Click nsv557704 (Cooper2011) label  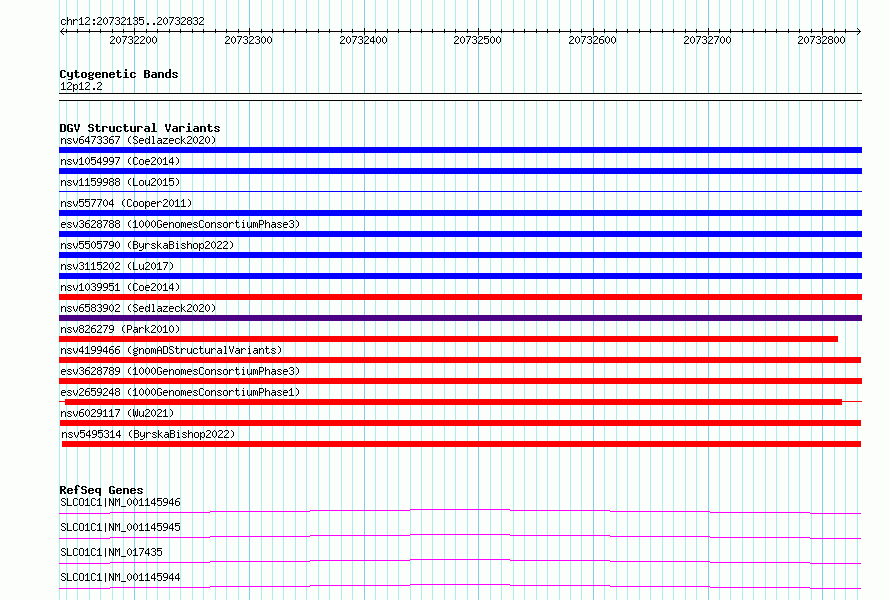pos(126,203)
